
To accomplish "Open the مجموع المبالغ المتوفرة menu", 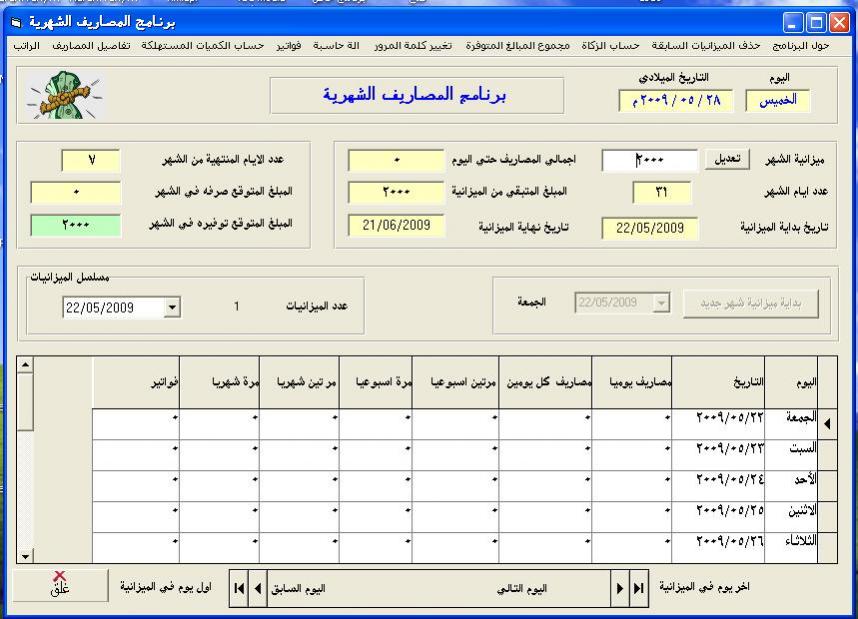I will pos(518,46).
